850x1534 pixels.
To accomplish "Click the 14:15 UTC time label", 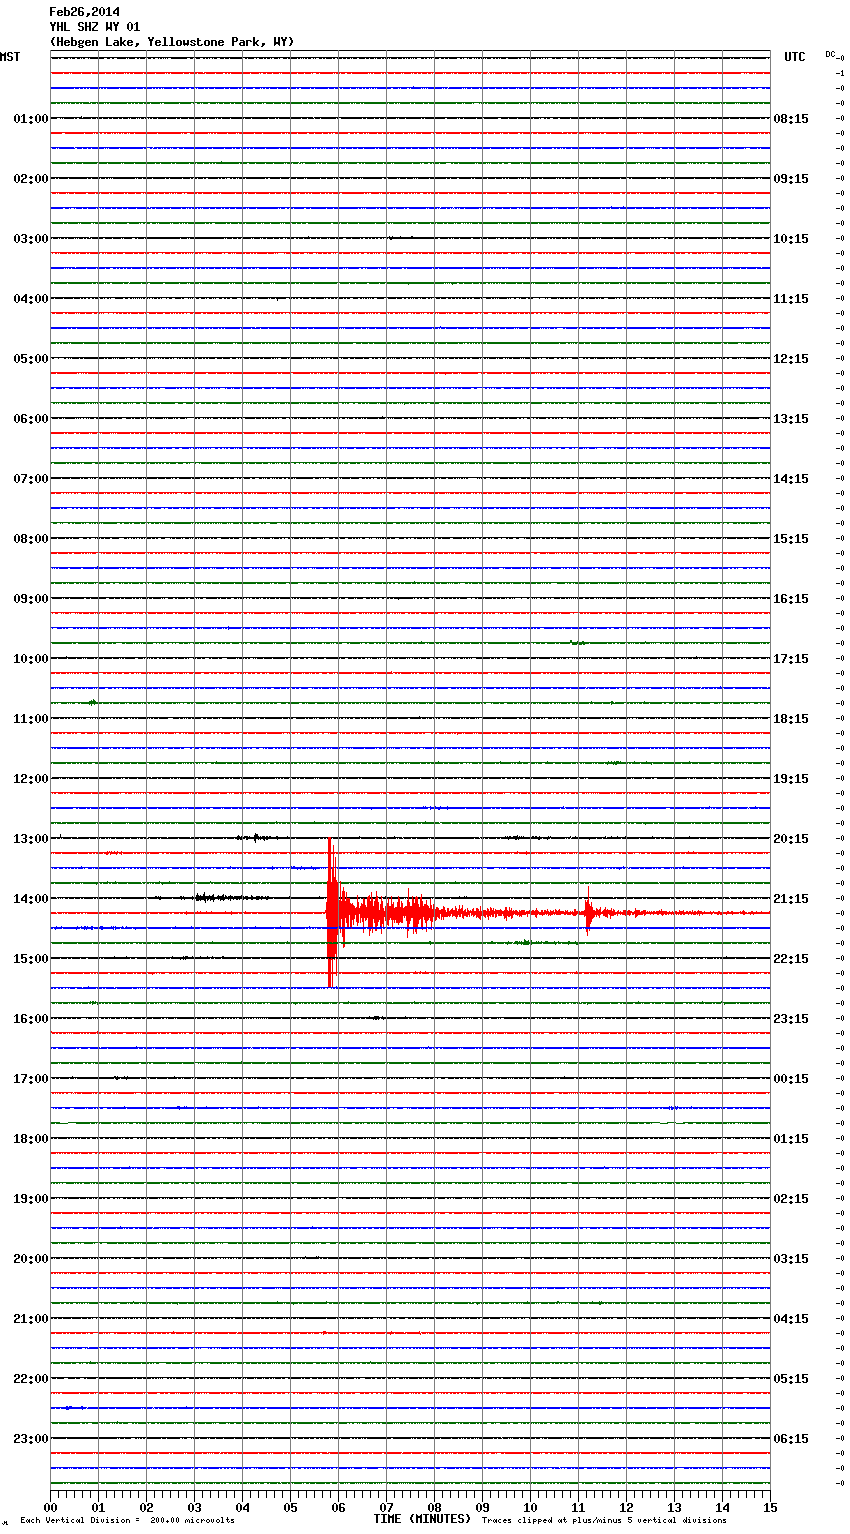I will [x=791, y=479].
